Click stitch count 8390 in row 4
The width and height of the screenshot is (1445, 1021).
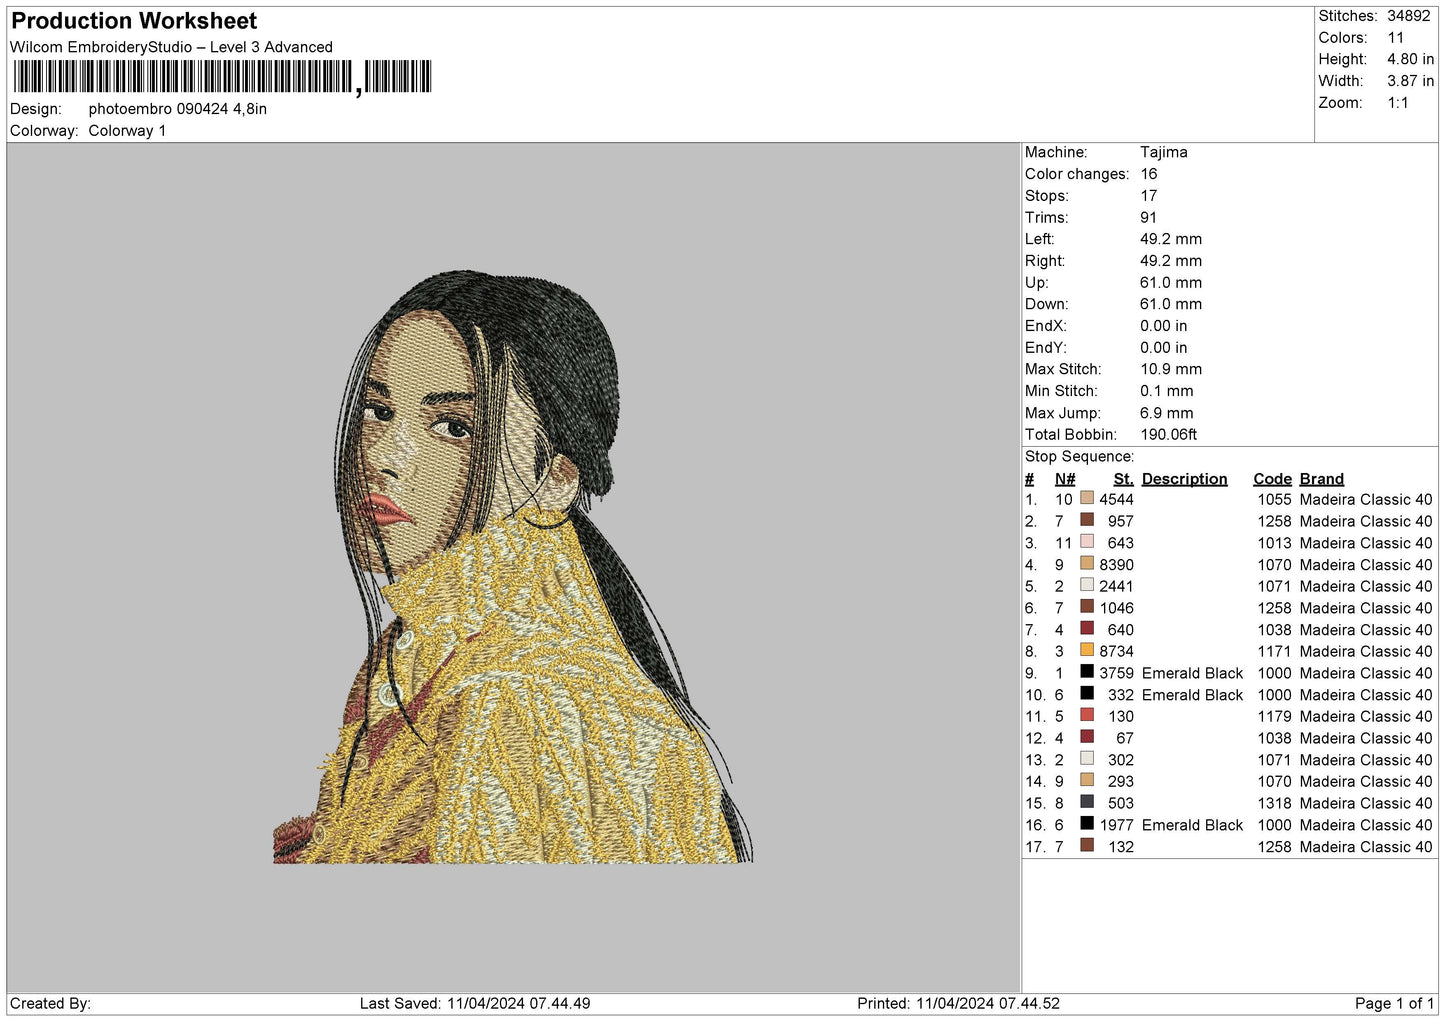tap(1117, 564)
